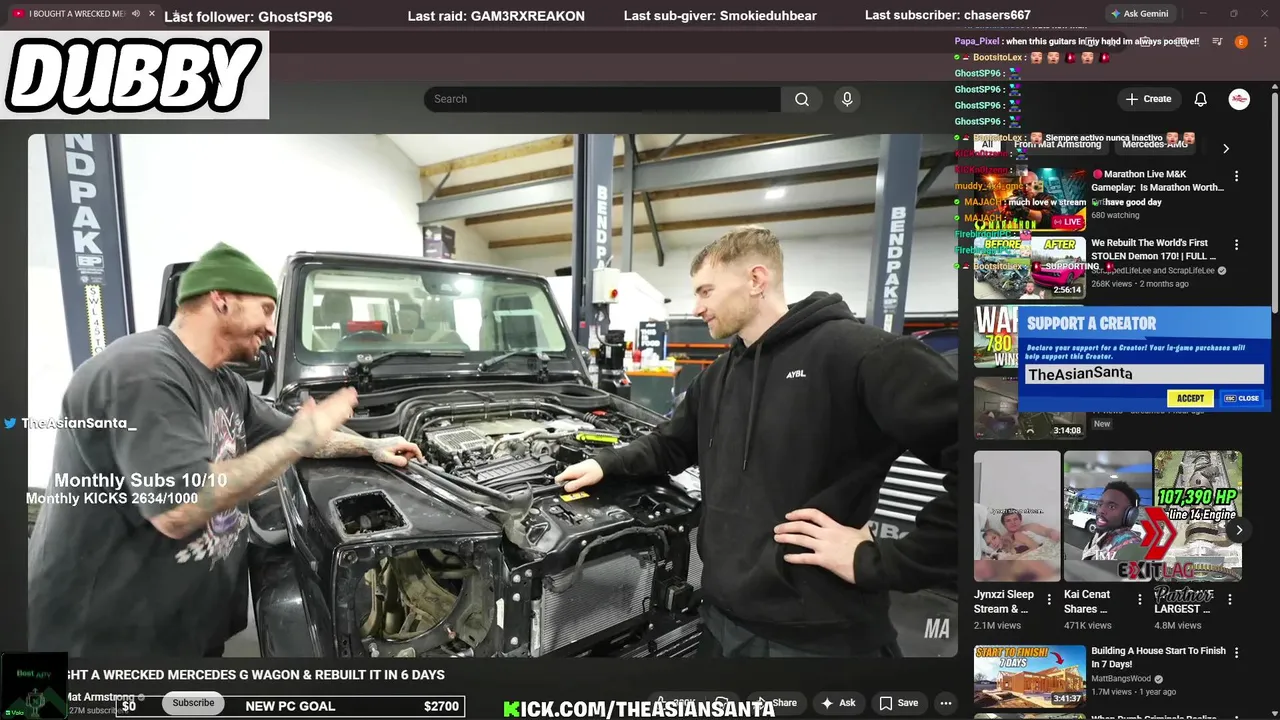Open 'Building A House Start To Finish' title
Image resolution: width=1280 pixels, height=720 pixels.
click(1158, 657)
